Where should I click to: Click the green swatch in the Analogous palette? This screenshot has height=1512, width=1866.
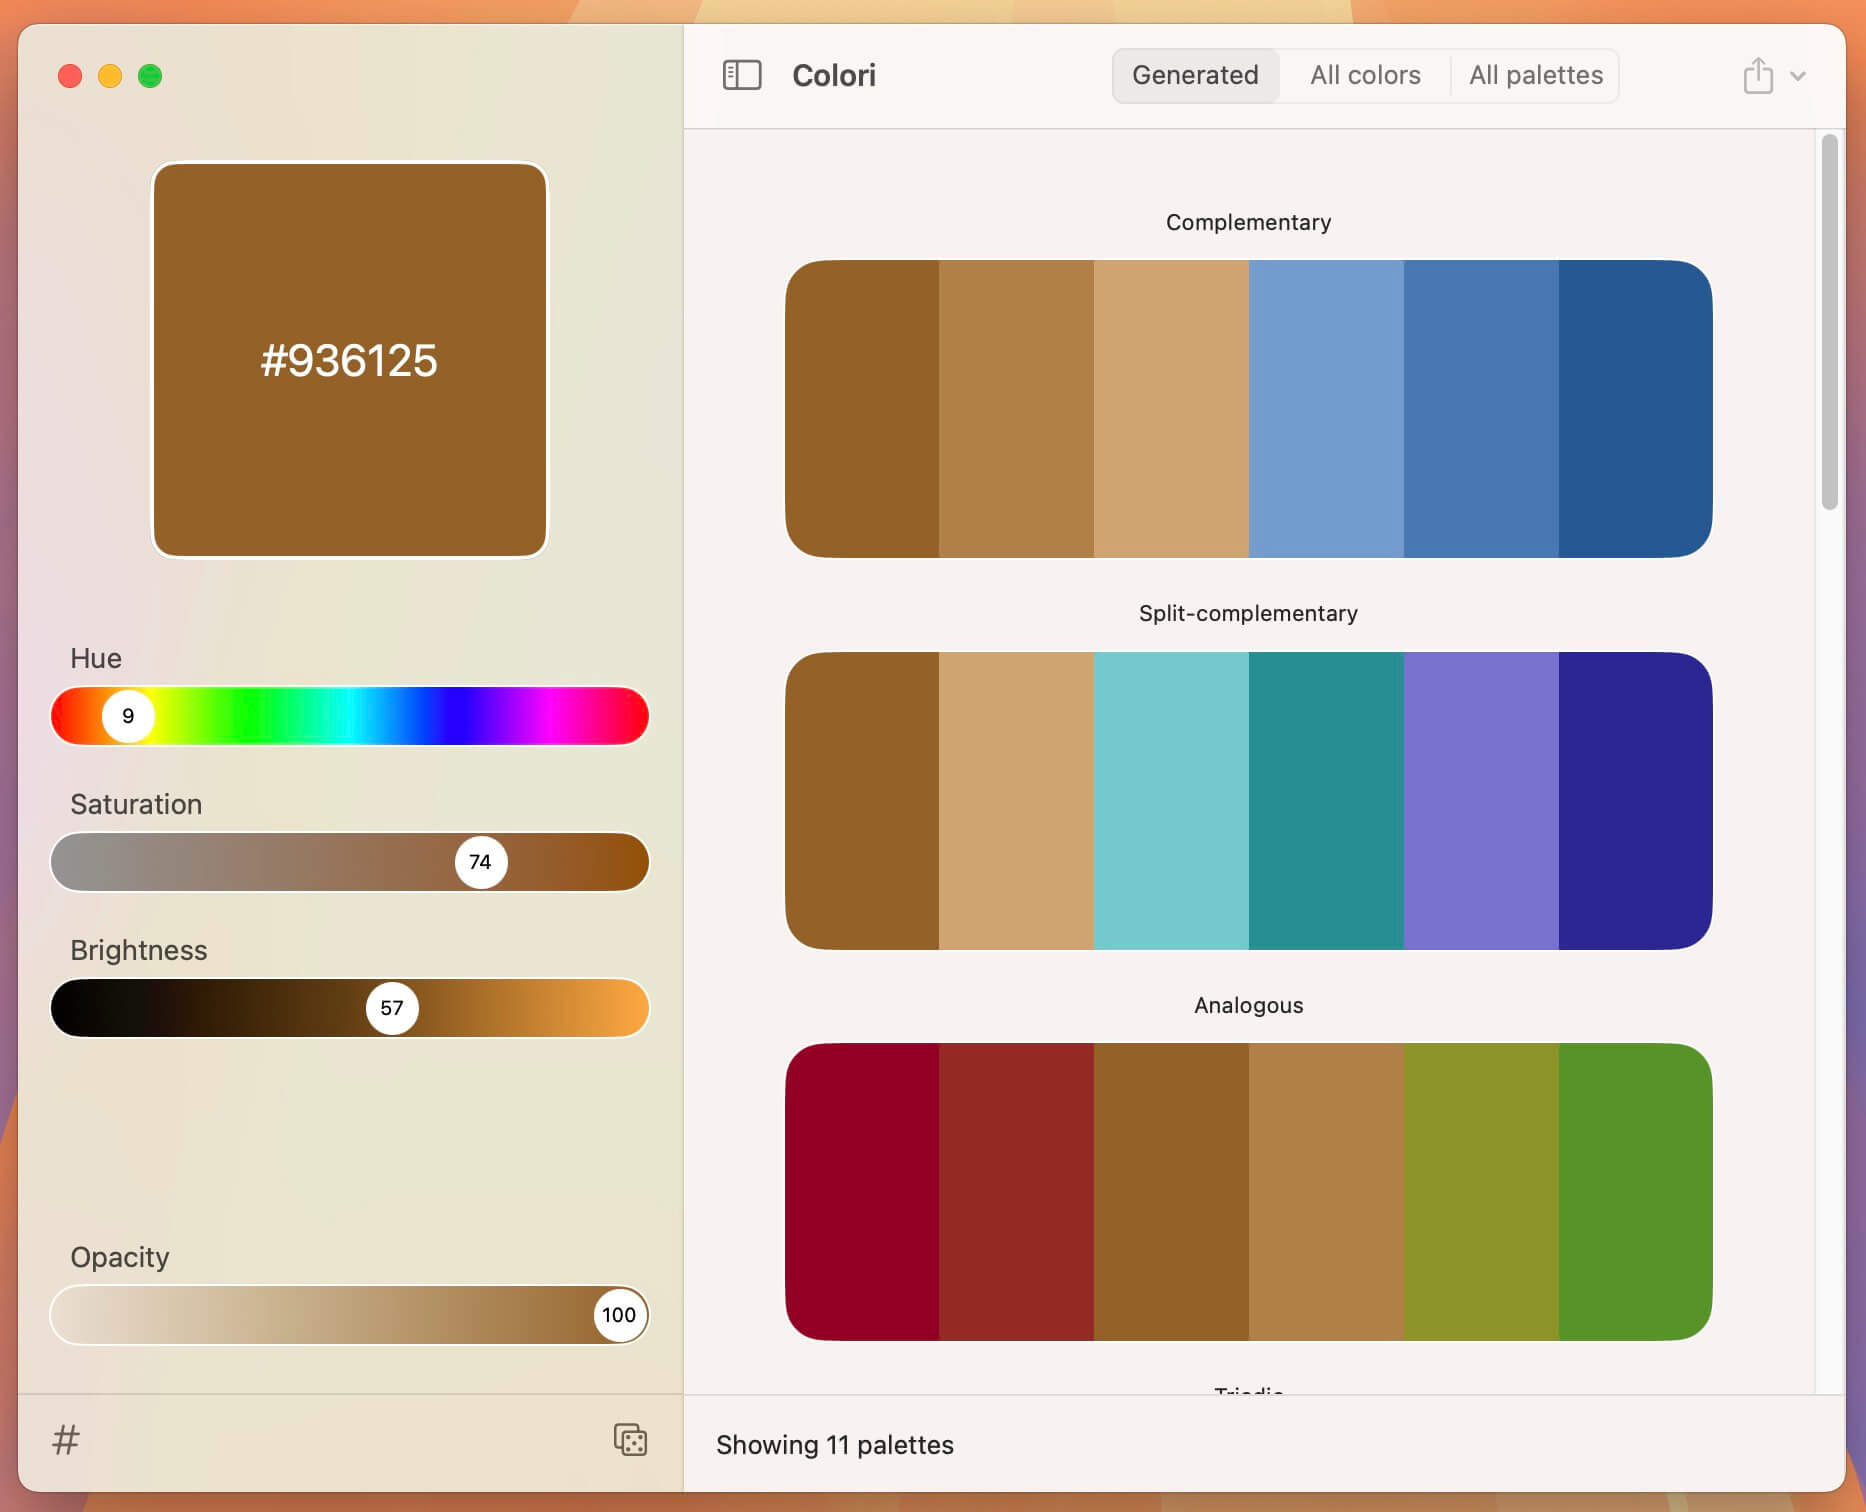tap(1635, 1190)
